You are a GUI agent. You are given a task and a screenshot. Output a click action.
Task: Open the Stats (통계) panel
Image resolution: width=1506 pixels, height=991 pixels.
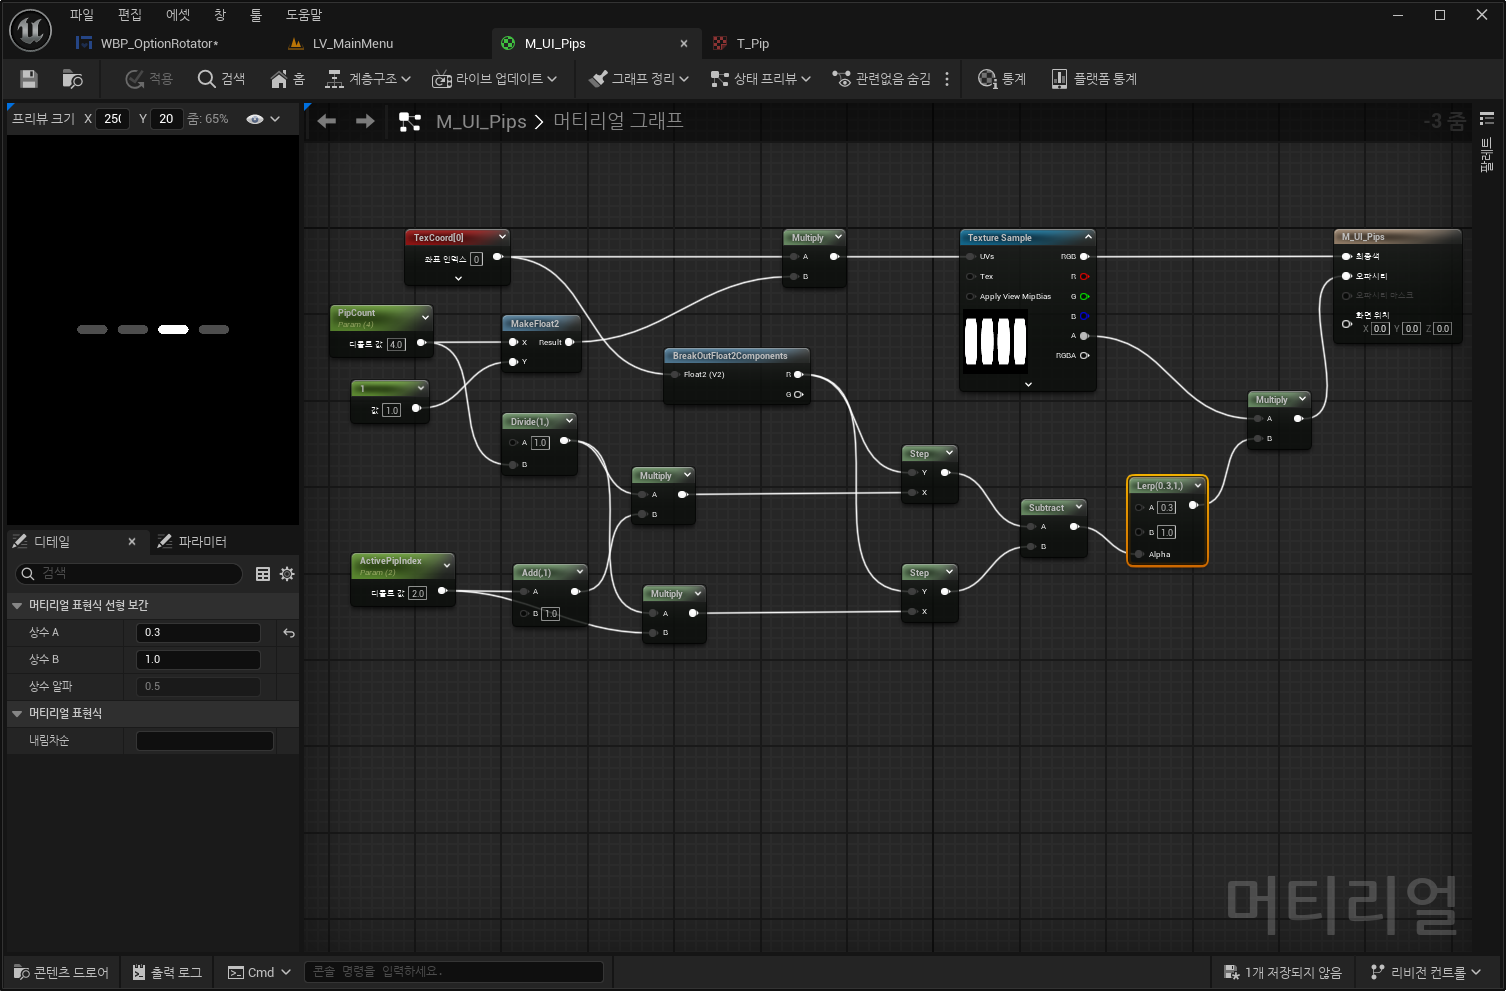pos(1001,78)
